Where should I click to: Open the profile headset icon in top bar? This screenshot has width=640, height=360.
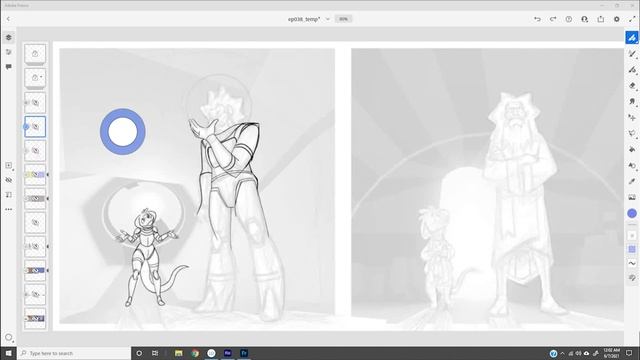(584, 19)
